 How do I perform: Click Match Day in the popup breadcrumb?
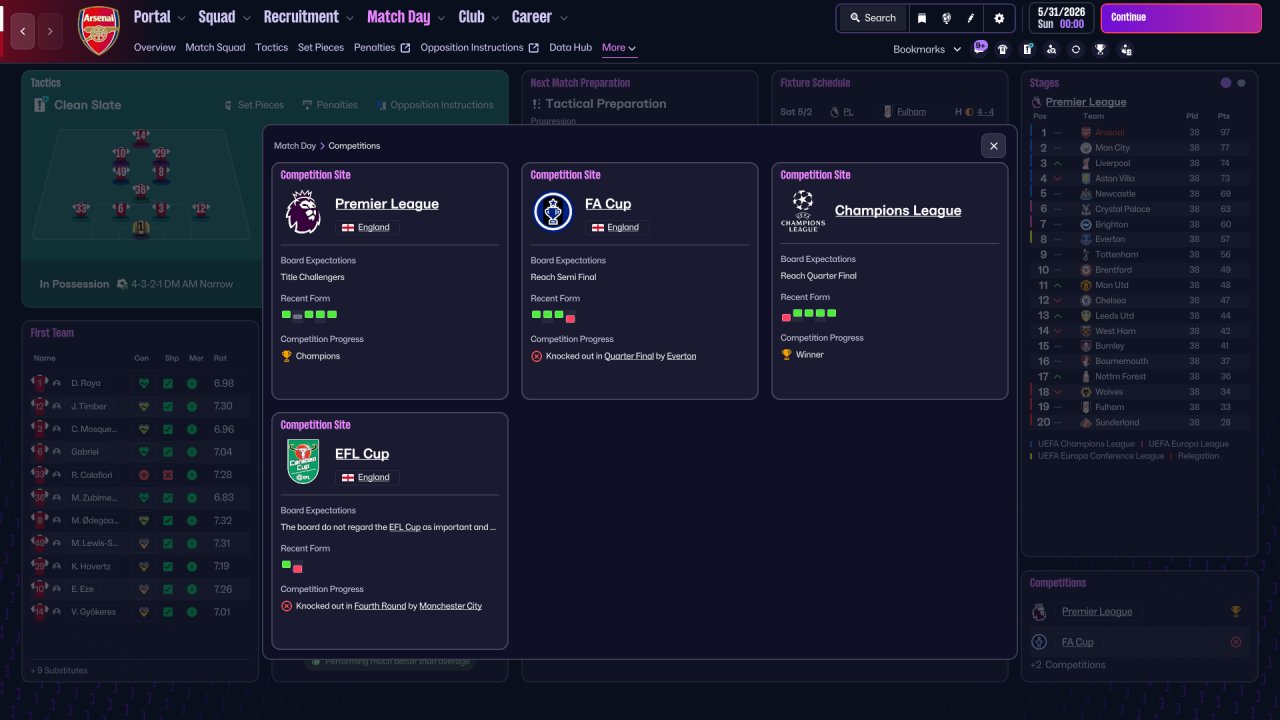(x=295, y=146)
